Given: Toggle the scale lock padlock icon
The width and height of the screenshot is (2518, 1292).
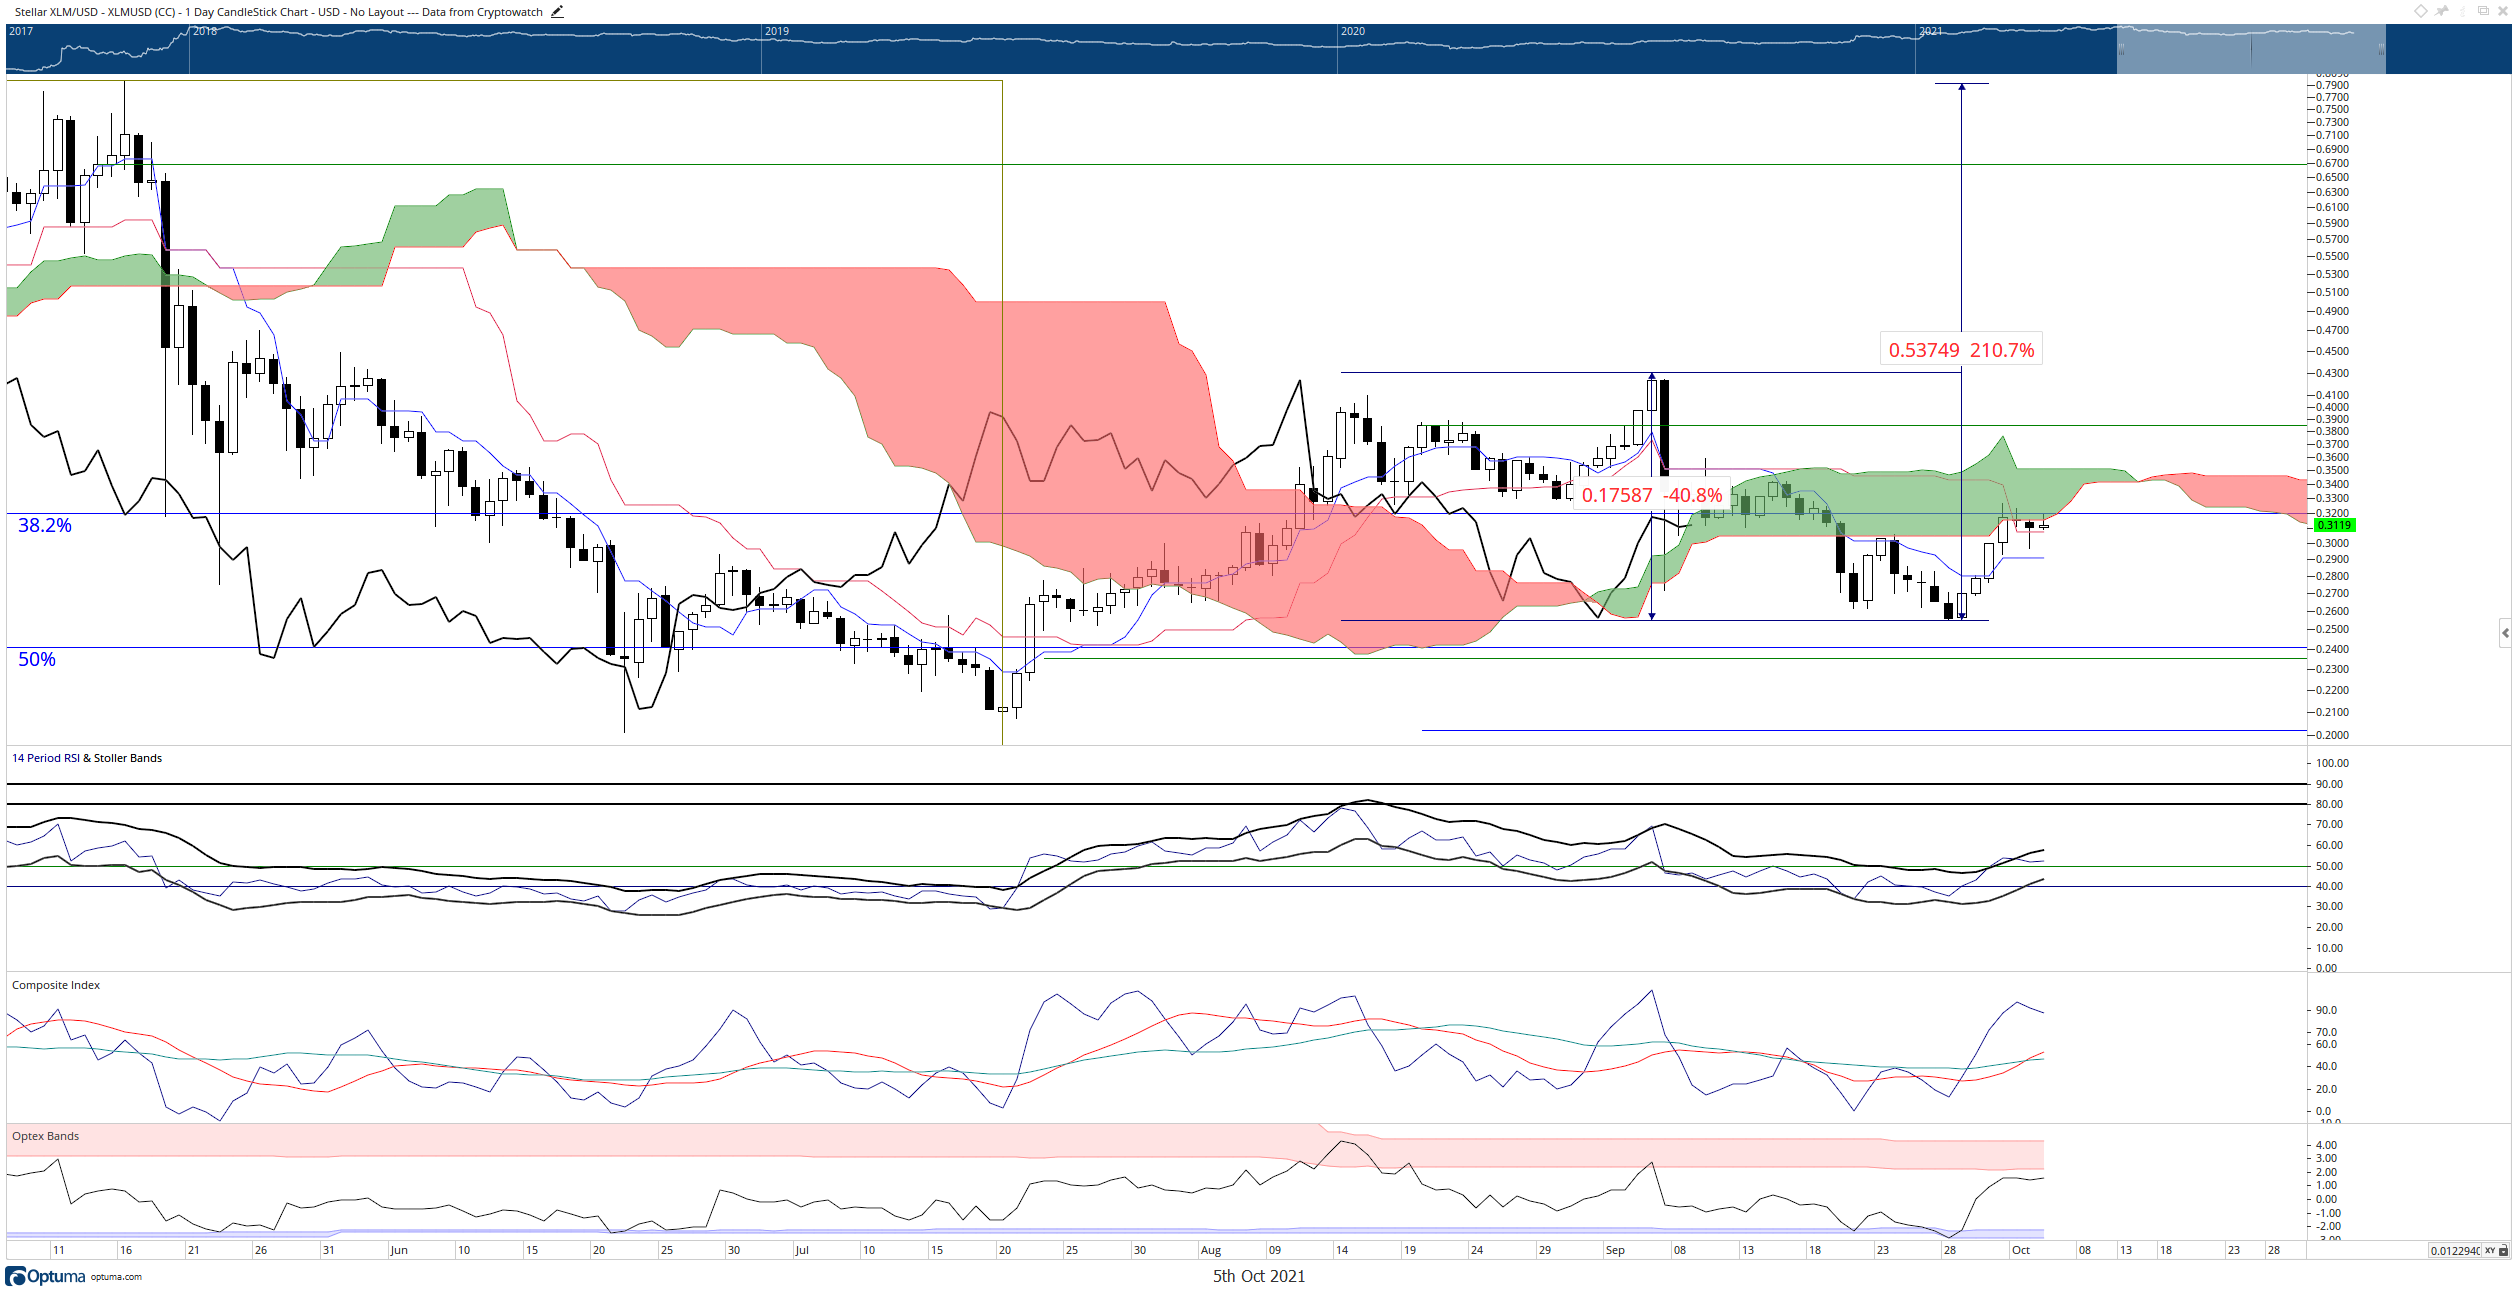Looking at the screenshot, I should (x=2503, y=1251).
